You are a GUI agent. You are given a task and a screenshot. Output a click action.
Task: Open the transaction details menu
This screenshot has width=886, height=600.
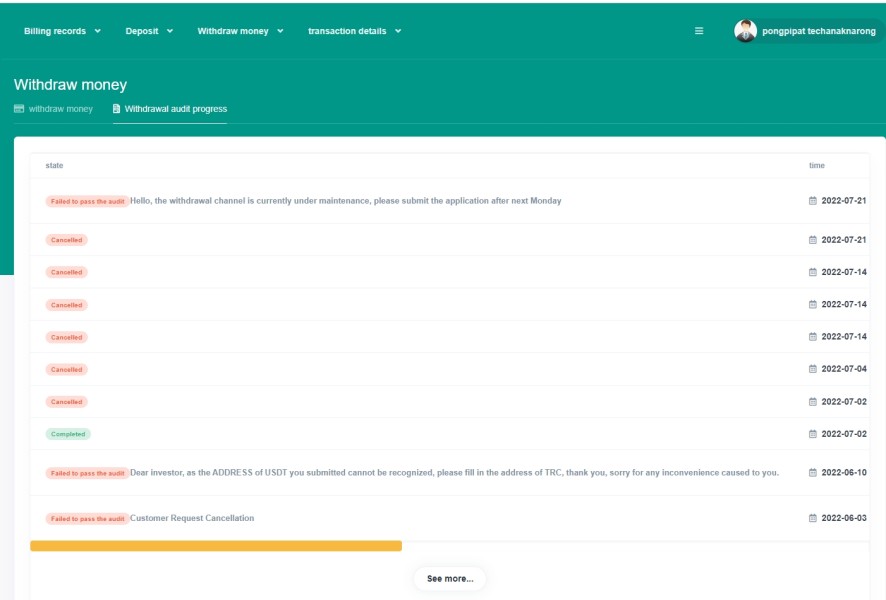[x=347, y=31]
